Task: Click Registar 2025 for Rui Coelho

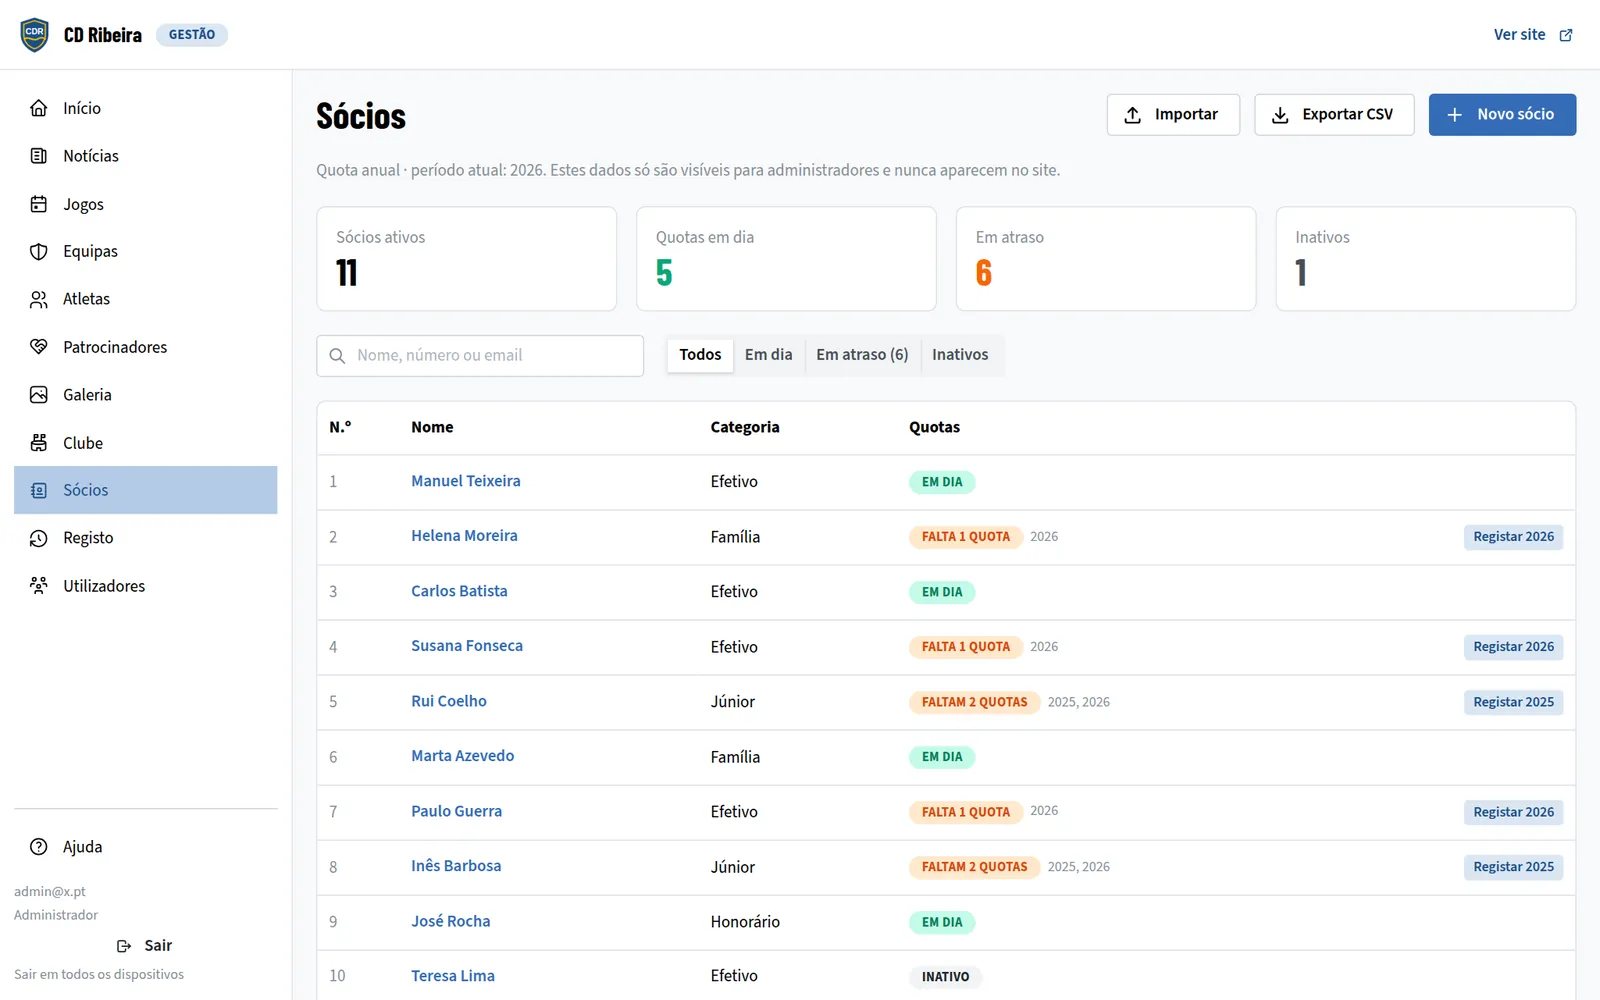Action: 1513,702
